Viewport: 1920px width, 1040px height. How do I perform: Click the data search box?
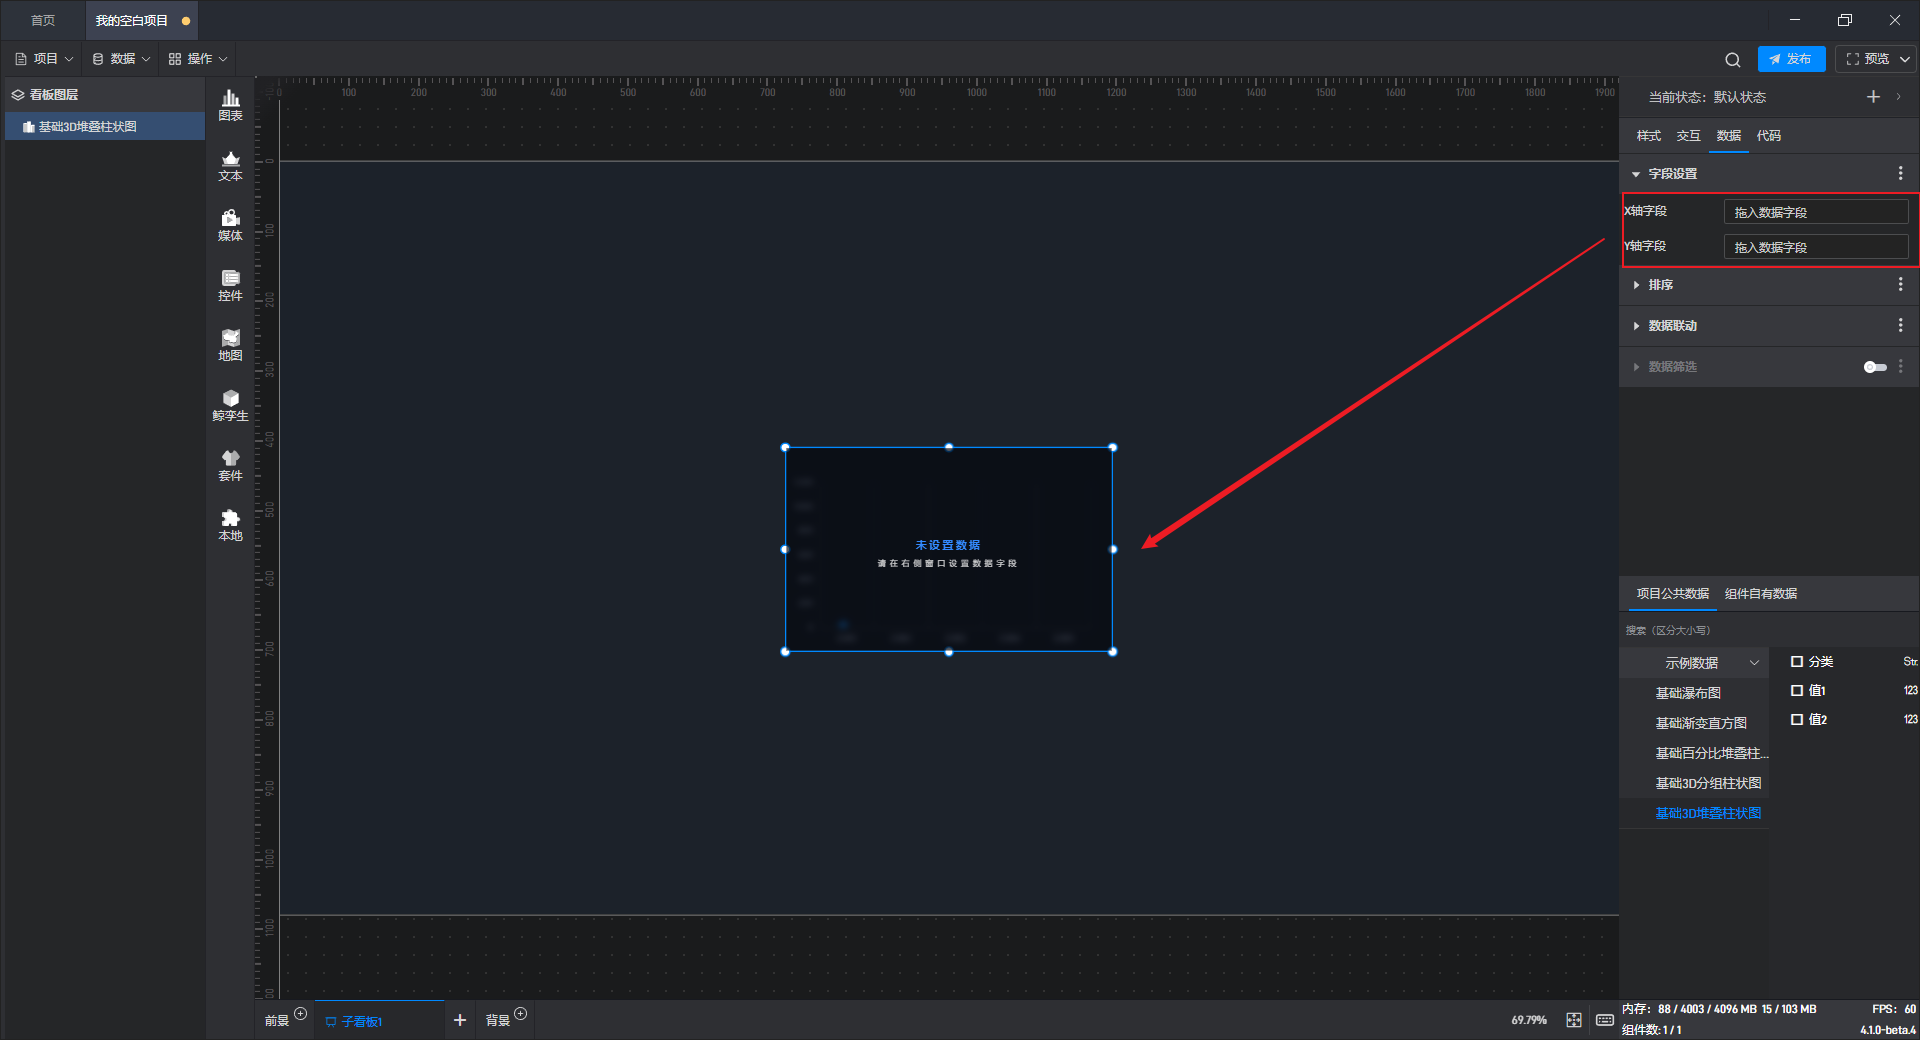point(1768,631)
